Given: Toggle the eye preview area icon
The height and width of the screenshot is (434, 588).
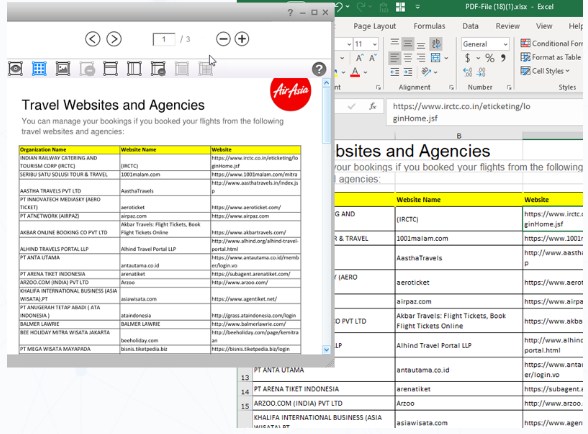Looking at the screenshot, I should (15, 69).
